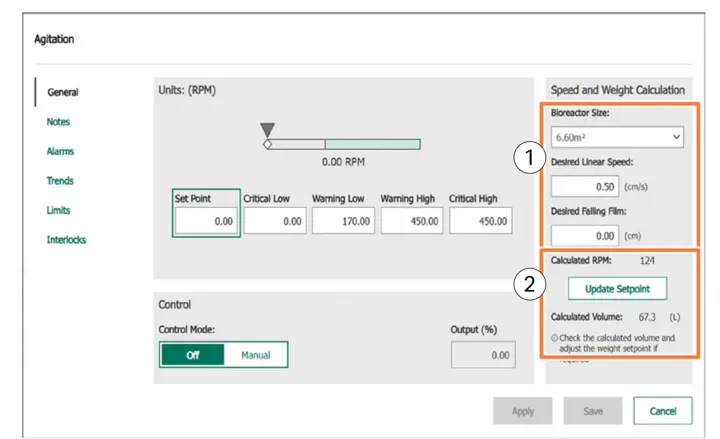This screenshot has height=439, width=720.
Task: Click the (cm/s) unit label
Action: (636, 187)
